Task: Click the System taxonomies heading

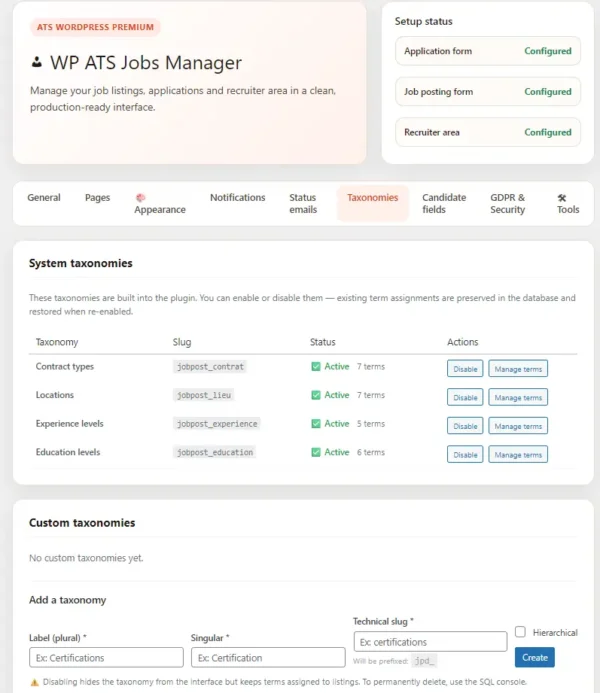Action: (x=81, y=263)
